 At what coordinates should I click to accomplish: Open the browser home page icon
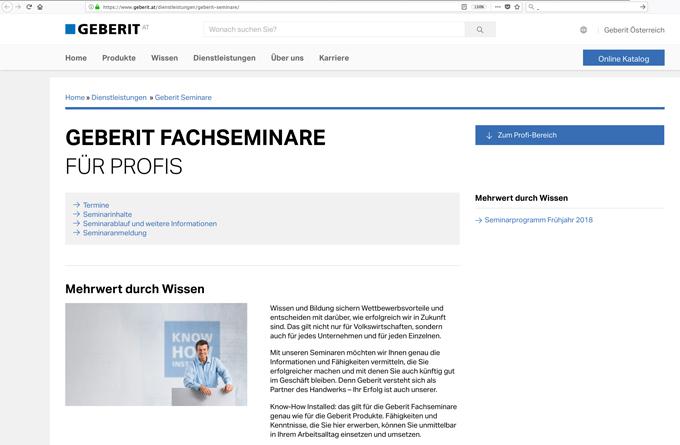tap(40, 7)
